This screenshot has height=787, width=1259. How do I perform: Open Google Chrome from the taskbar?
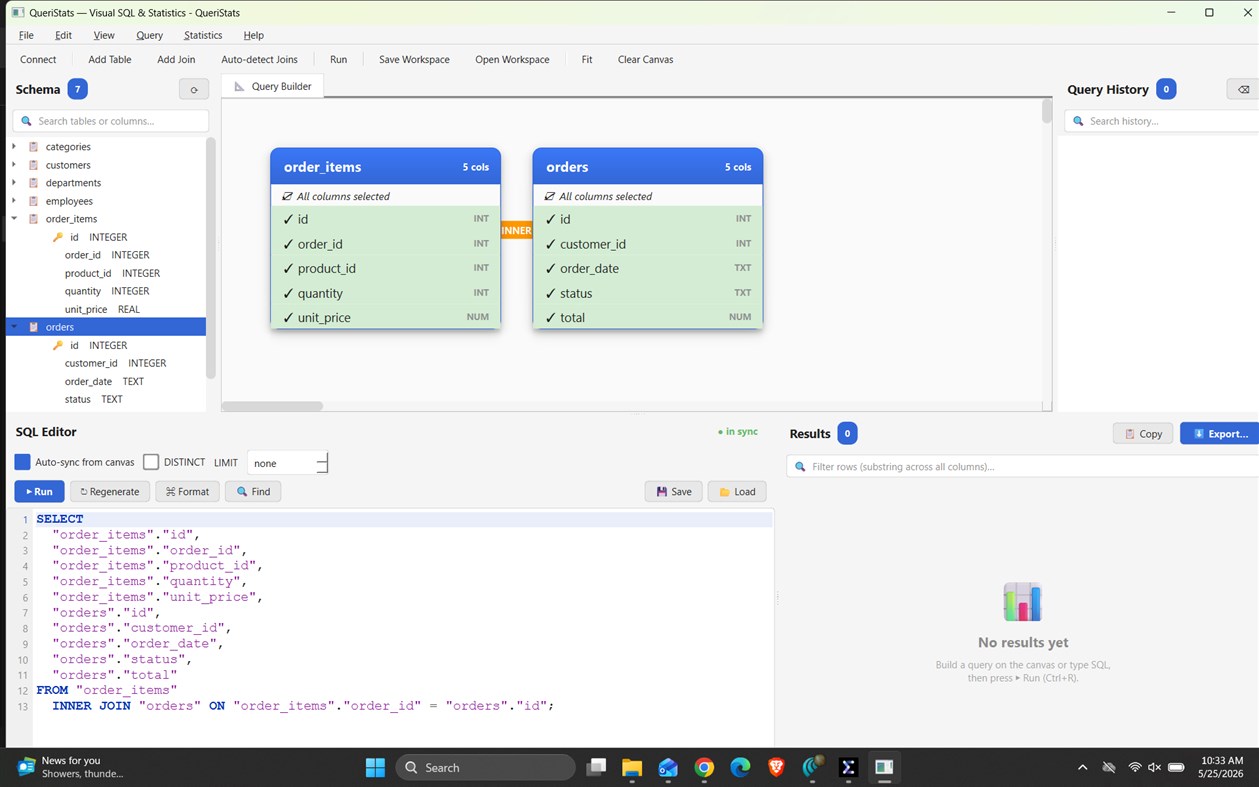click(x=704, y=767)
